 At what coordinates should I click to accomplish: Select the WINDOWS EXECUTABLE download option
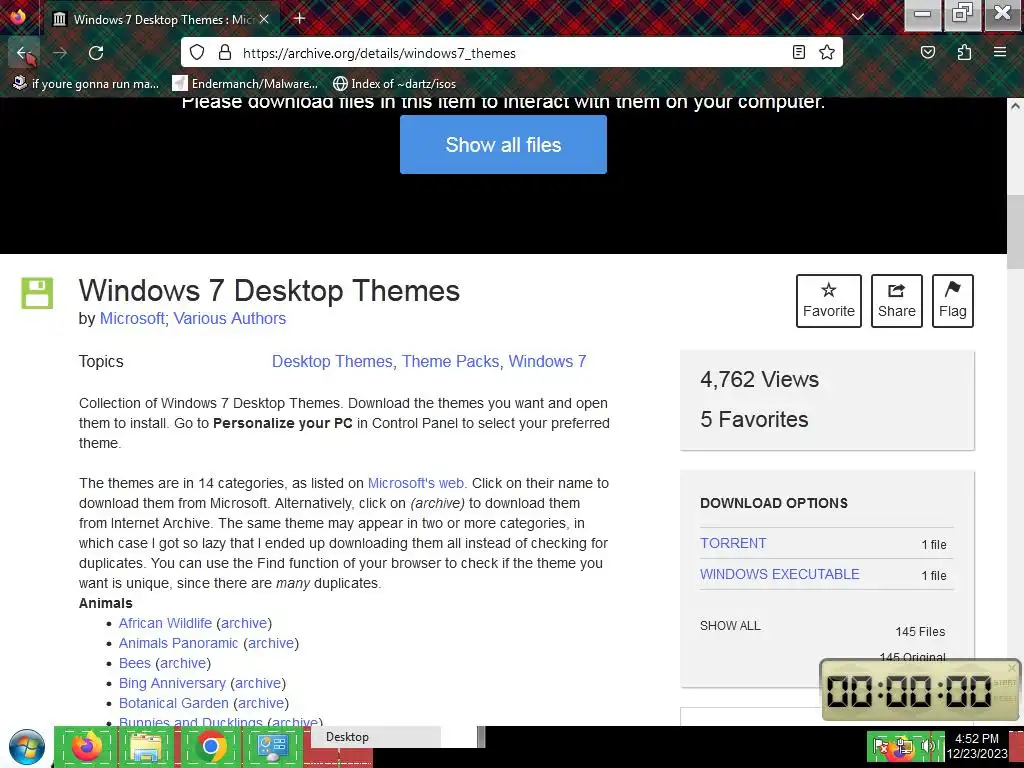click(780, 574)
